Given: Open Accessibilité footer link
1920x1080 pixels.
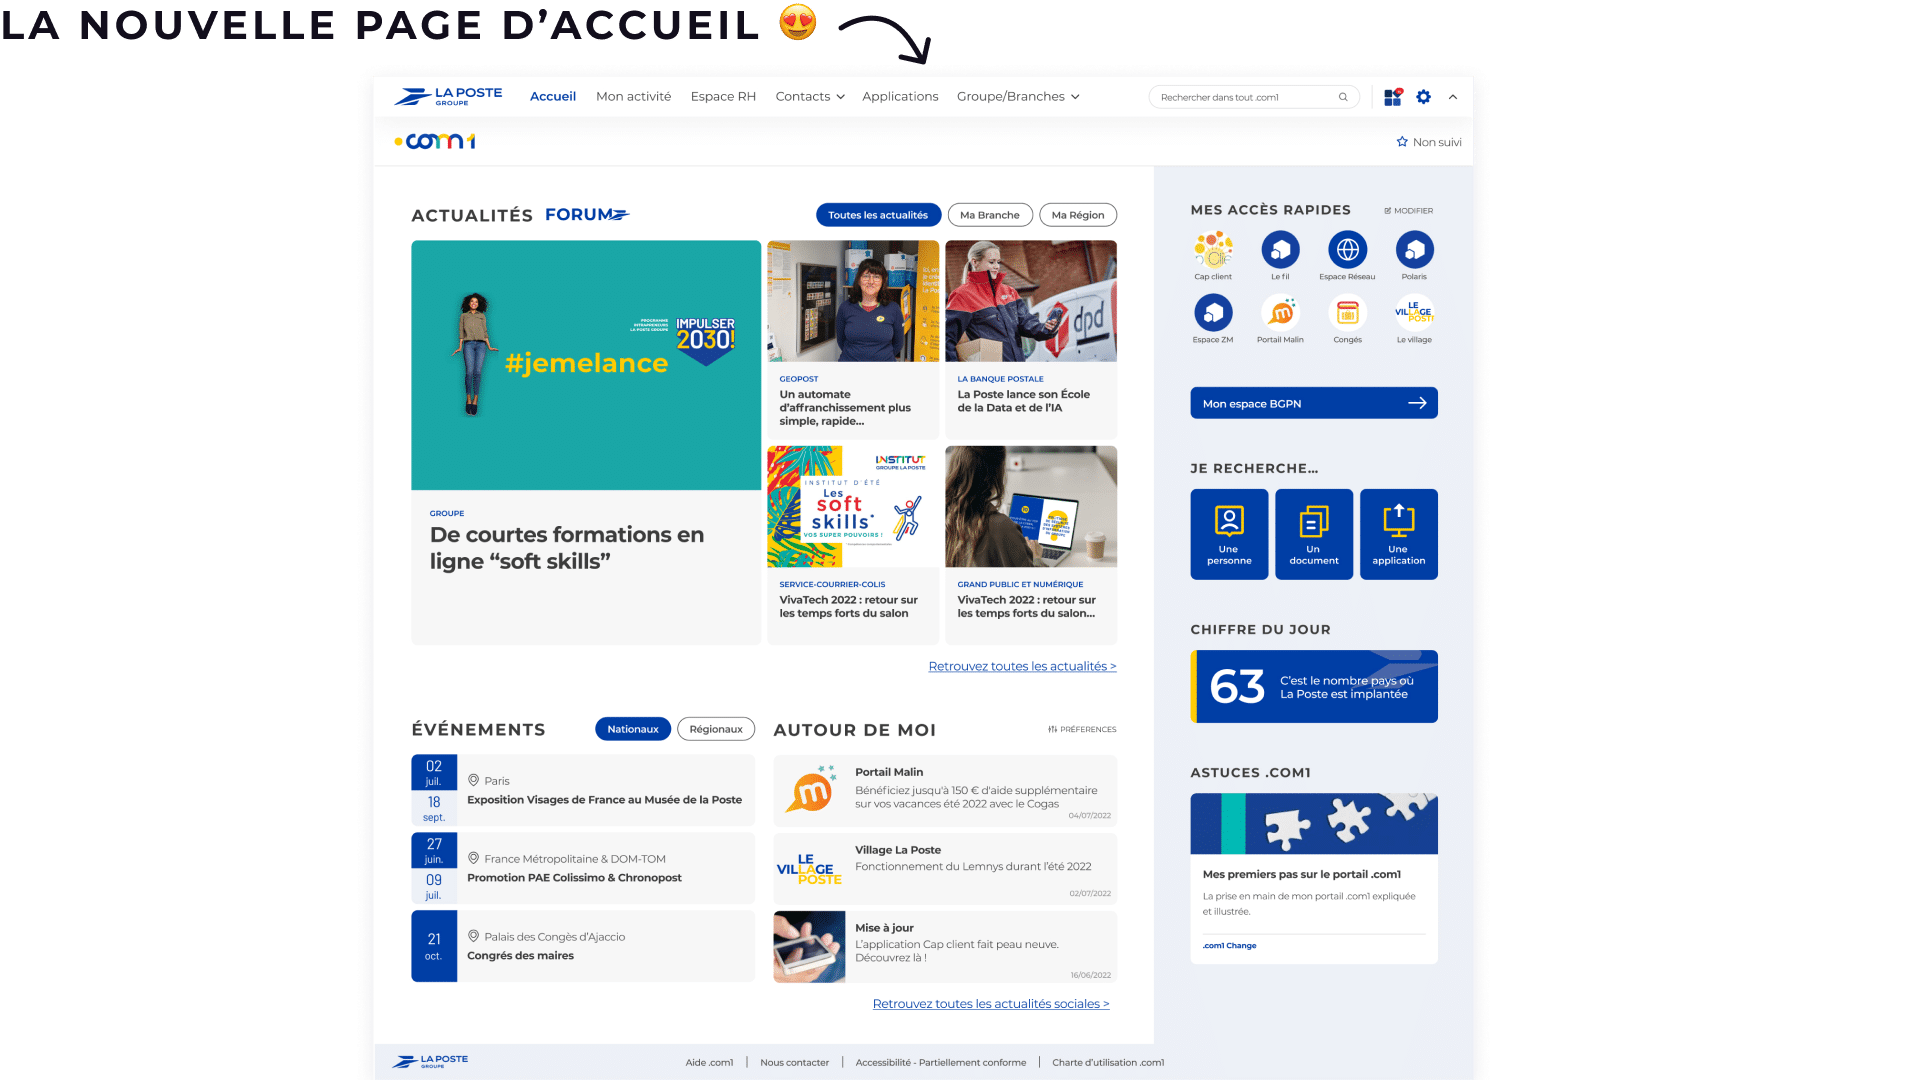Looking at the screenshot, I should 941,1062.
